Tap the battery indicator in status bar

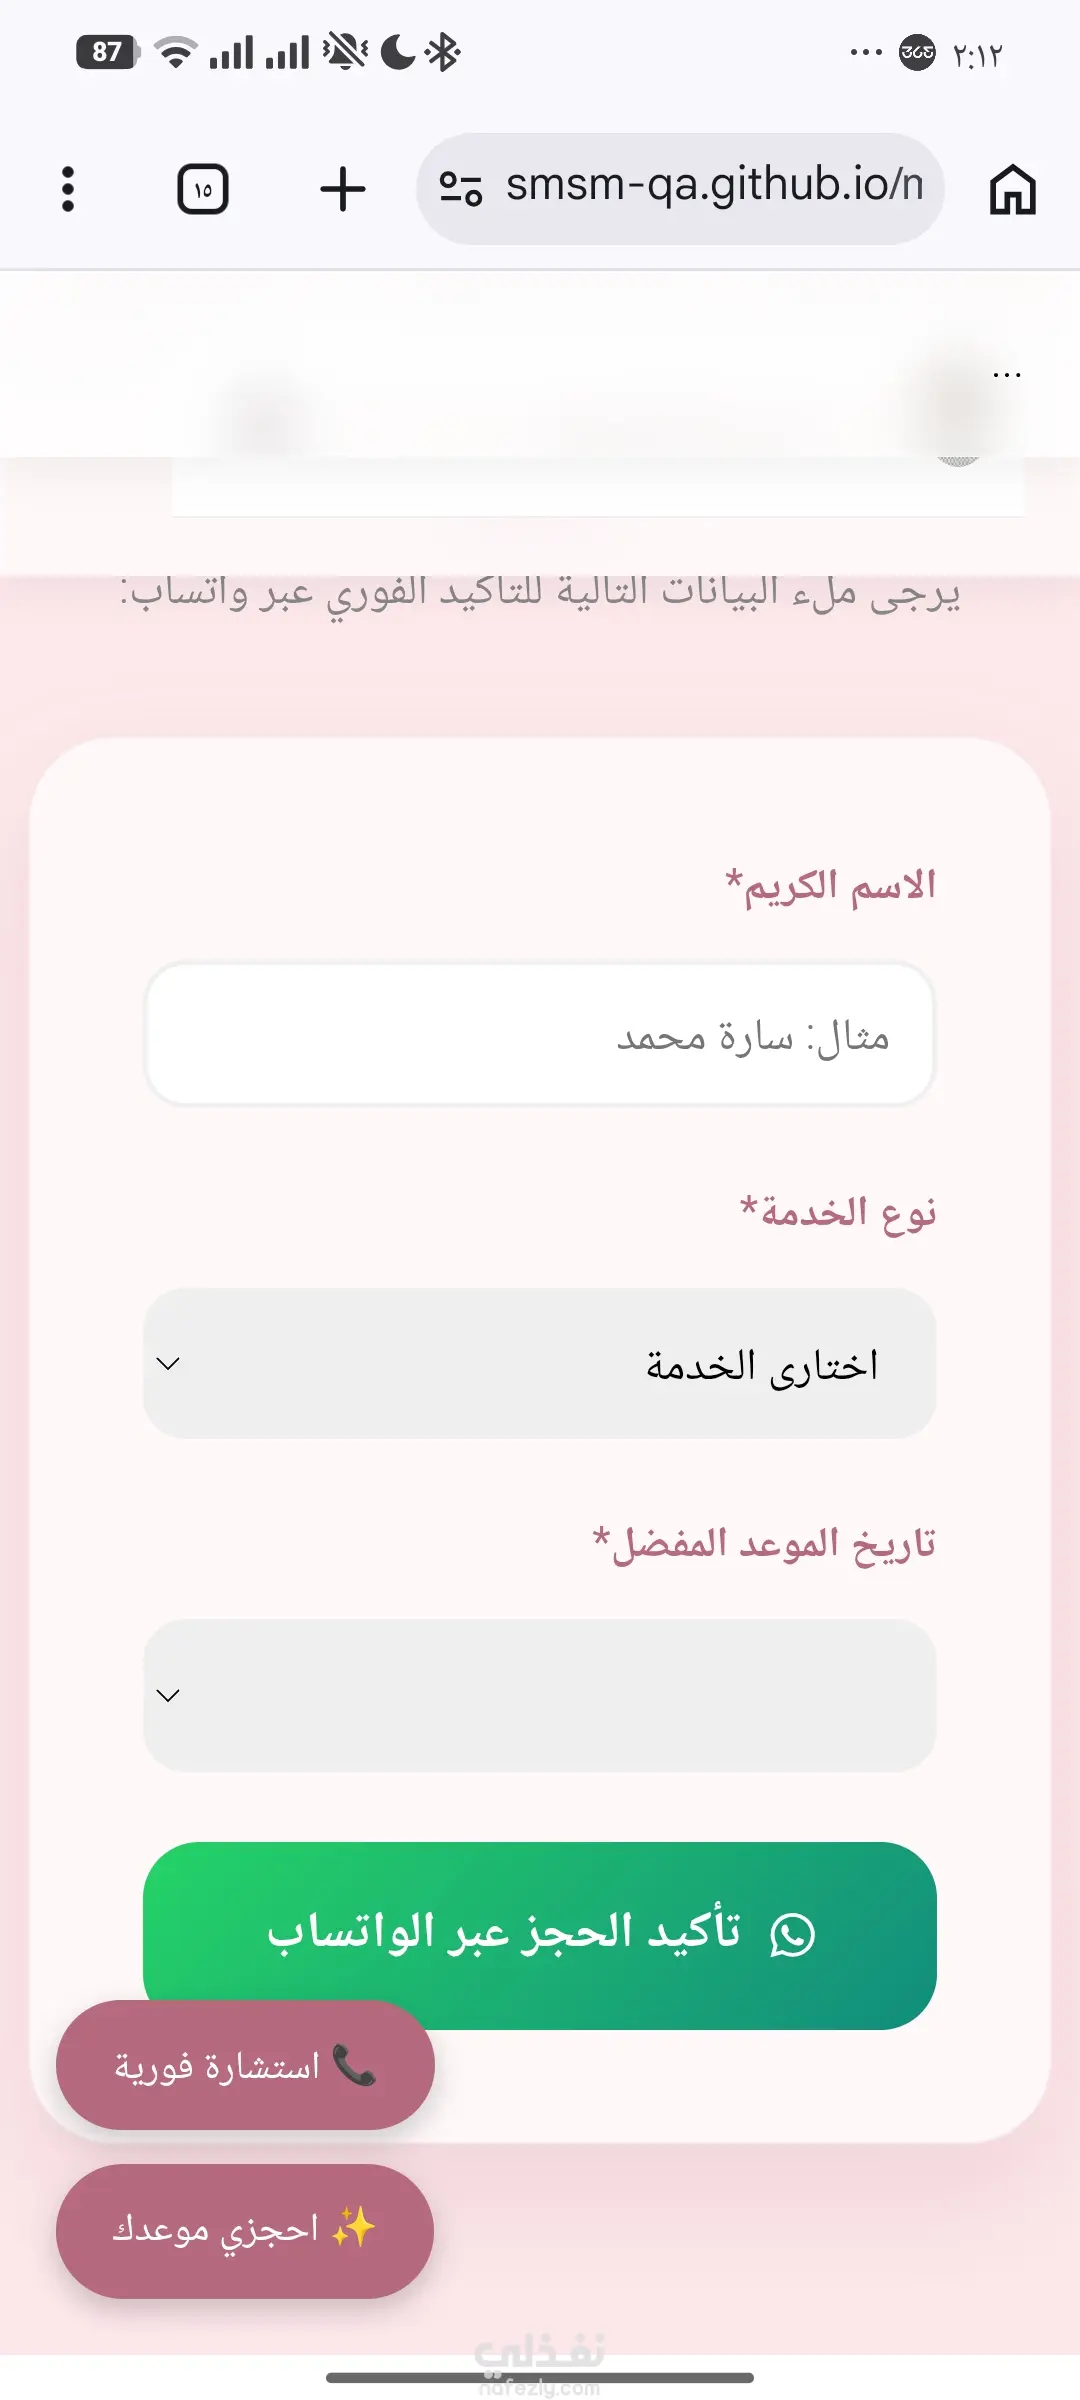coord(108,52)
